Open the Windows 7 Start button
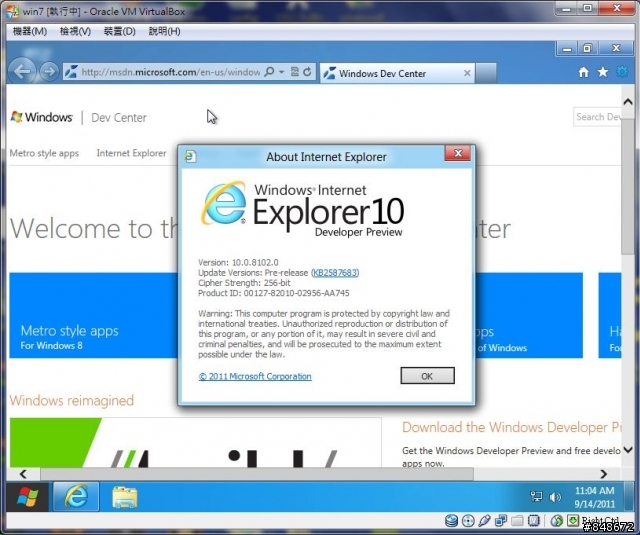 point(28,496)
